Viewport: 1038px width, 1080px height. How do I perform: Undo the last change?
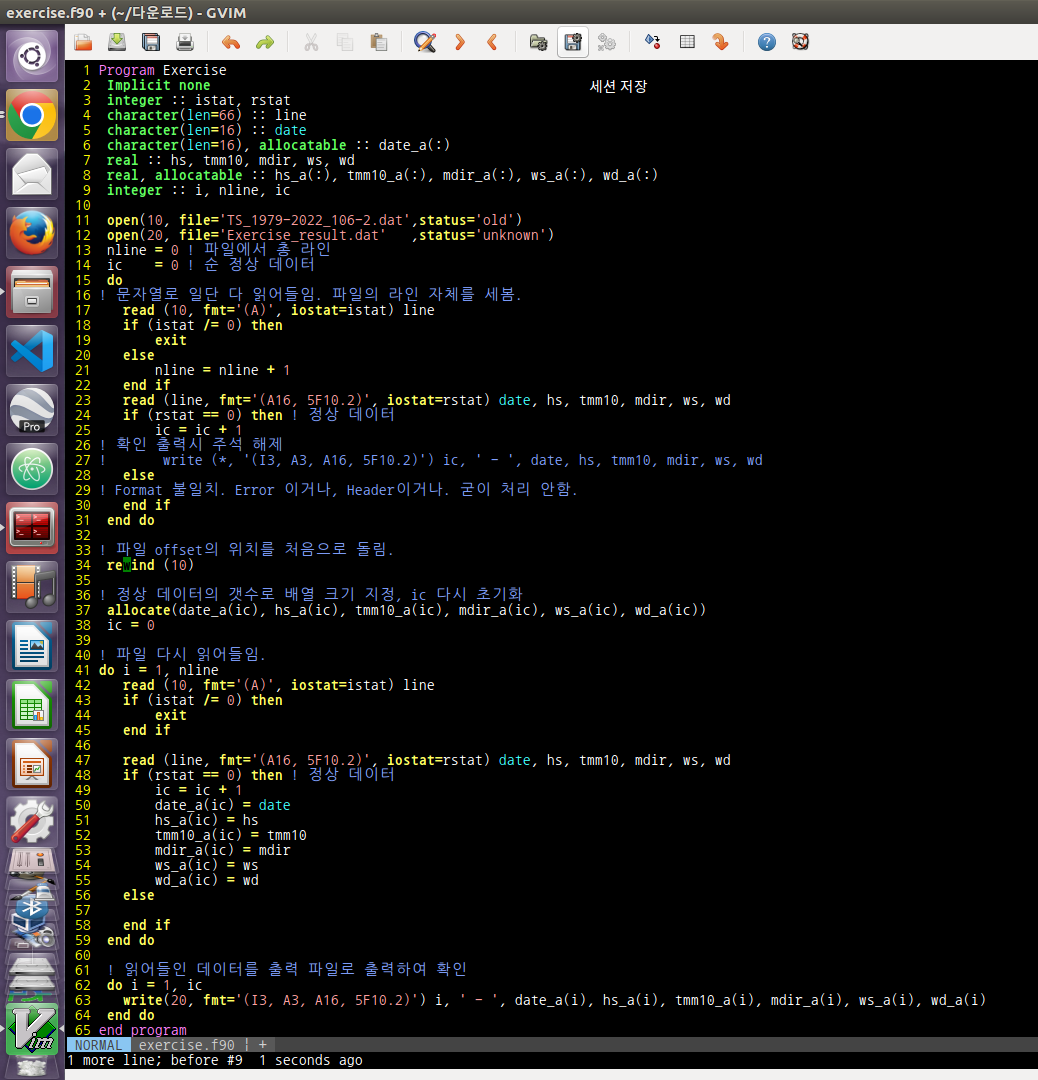[x=231, y=42]
